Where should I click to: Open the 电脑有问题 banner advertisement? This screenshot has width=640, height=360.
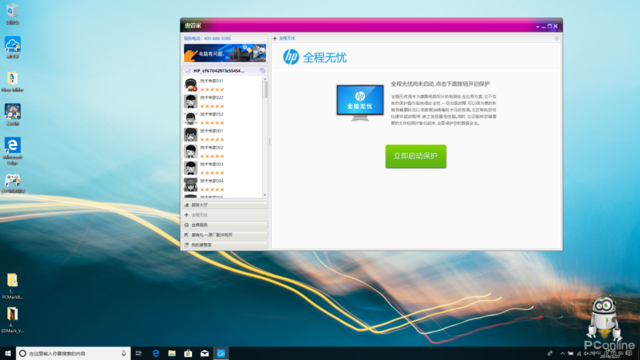(225, 53)
